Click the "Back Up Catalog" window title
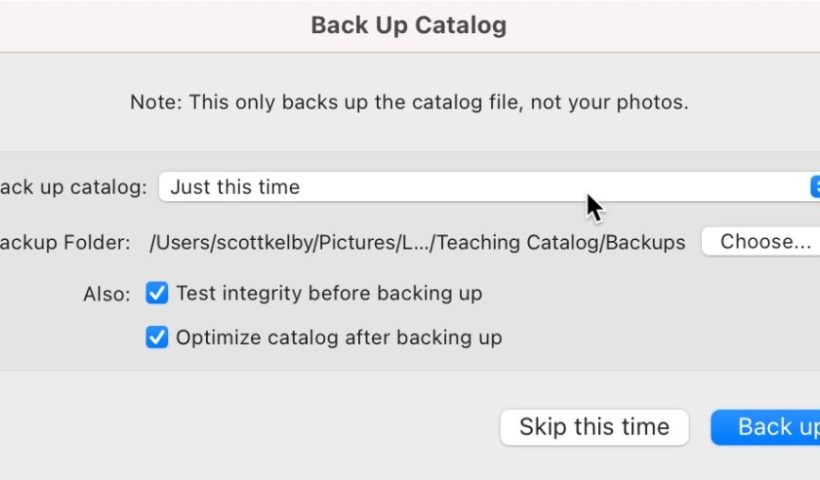 pos(408,25)
